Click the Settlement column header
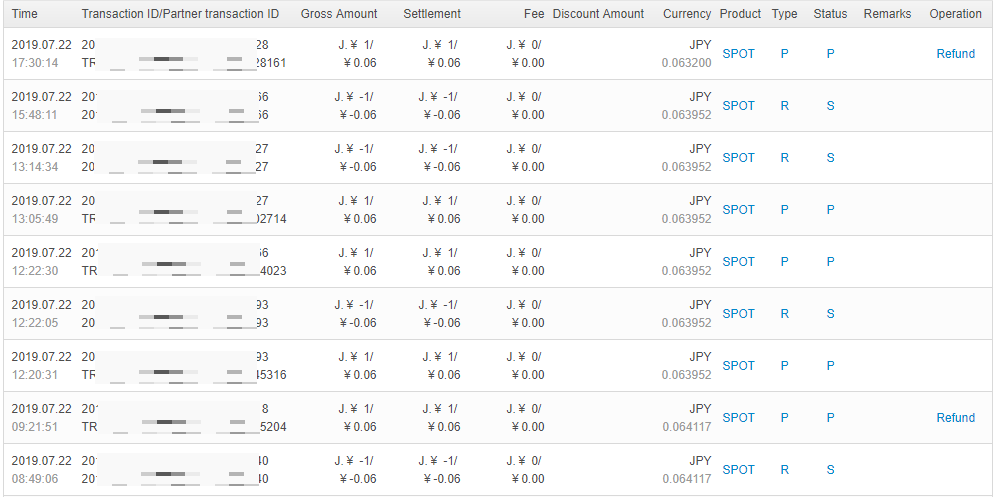 [432, 14]
